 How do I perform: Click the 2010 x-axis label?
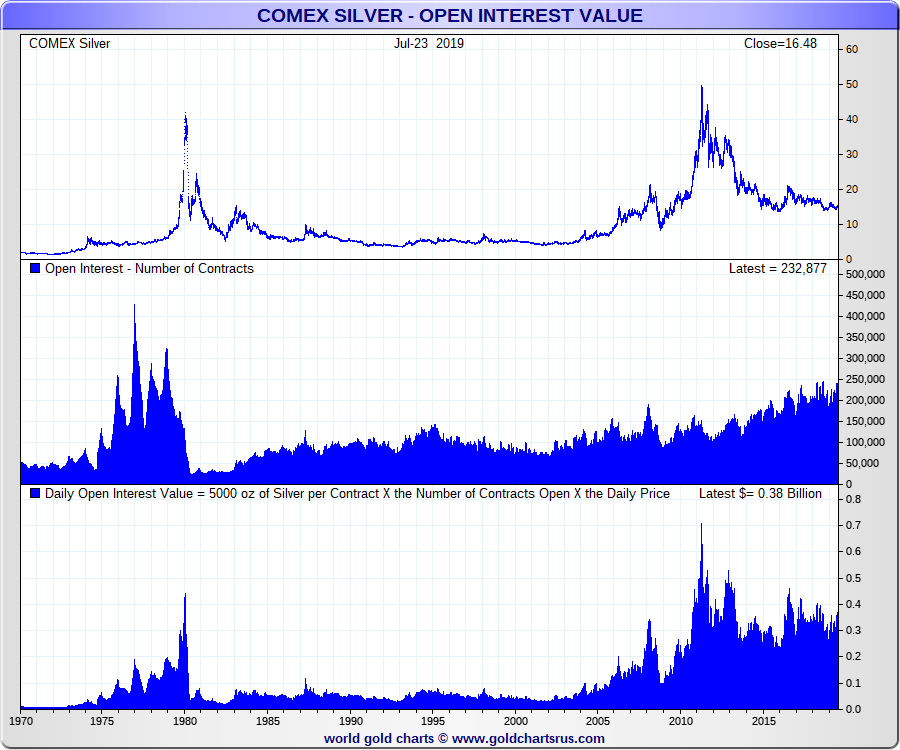point(681,721)
